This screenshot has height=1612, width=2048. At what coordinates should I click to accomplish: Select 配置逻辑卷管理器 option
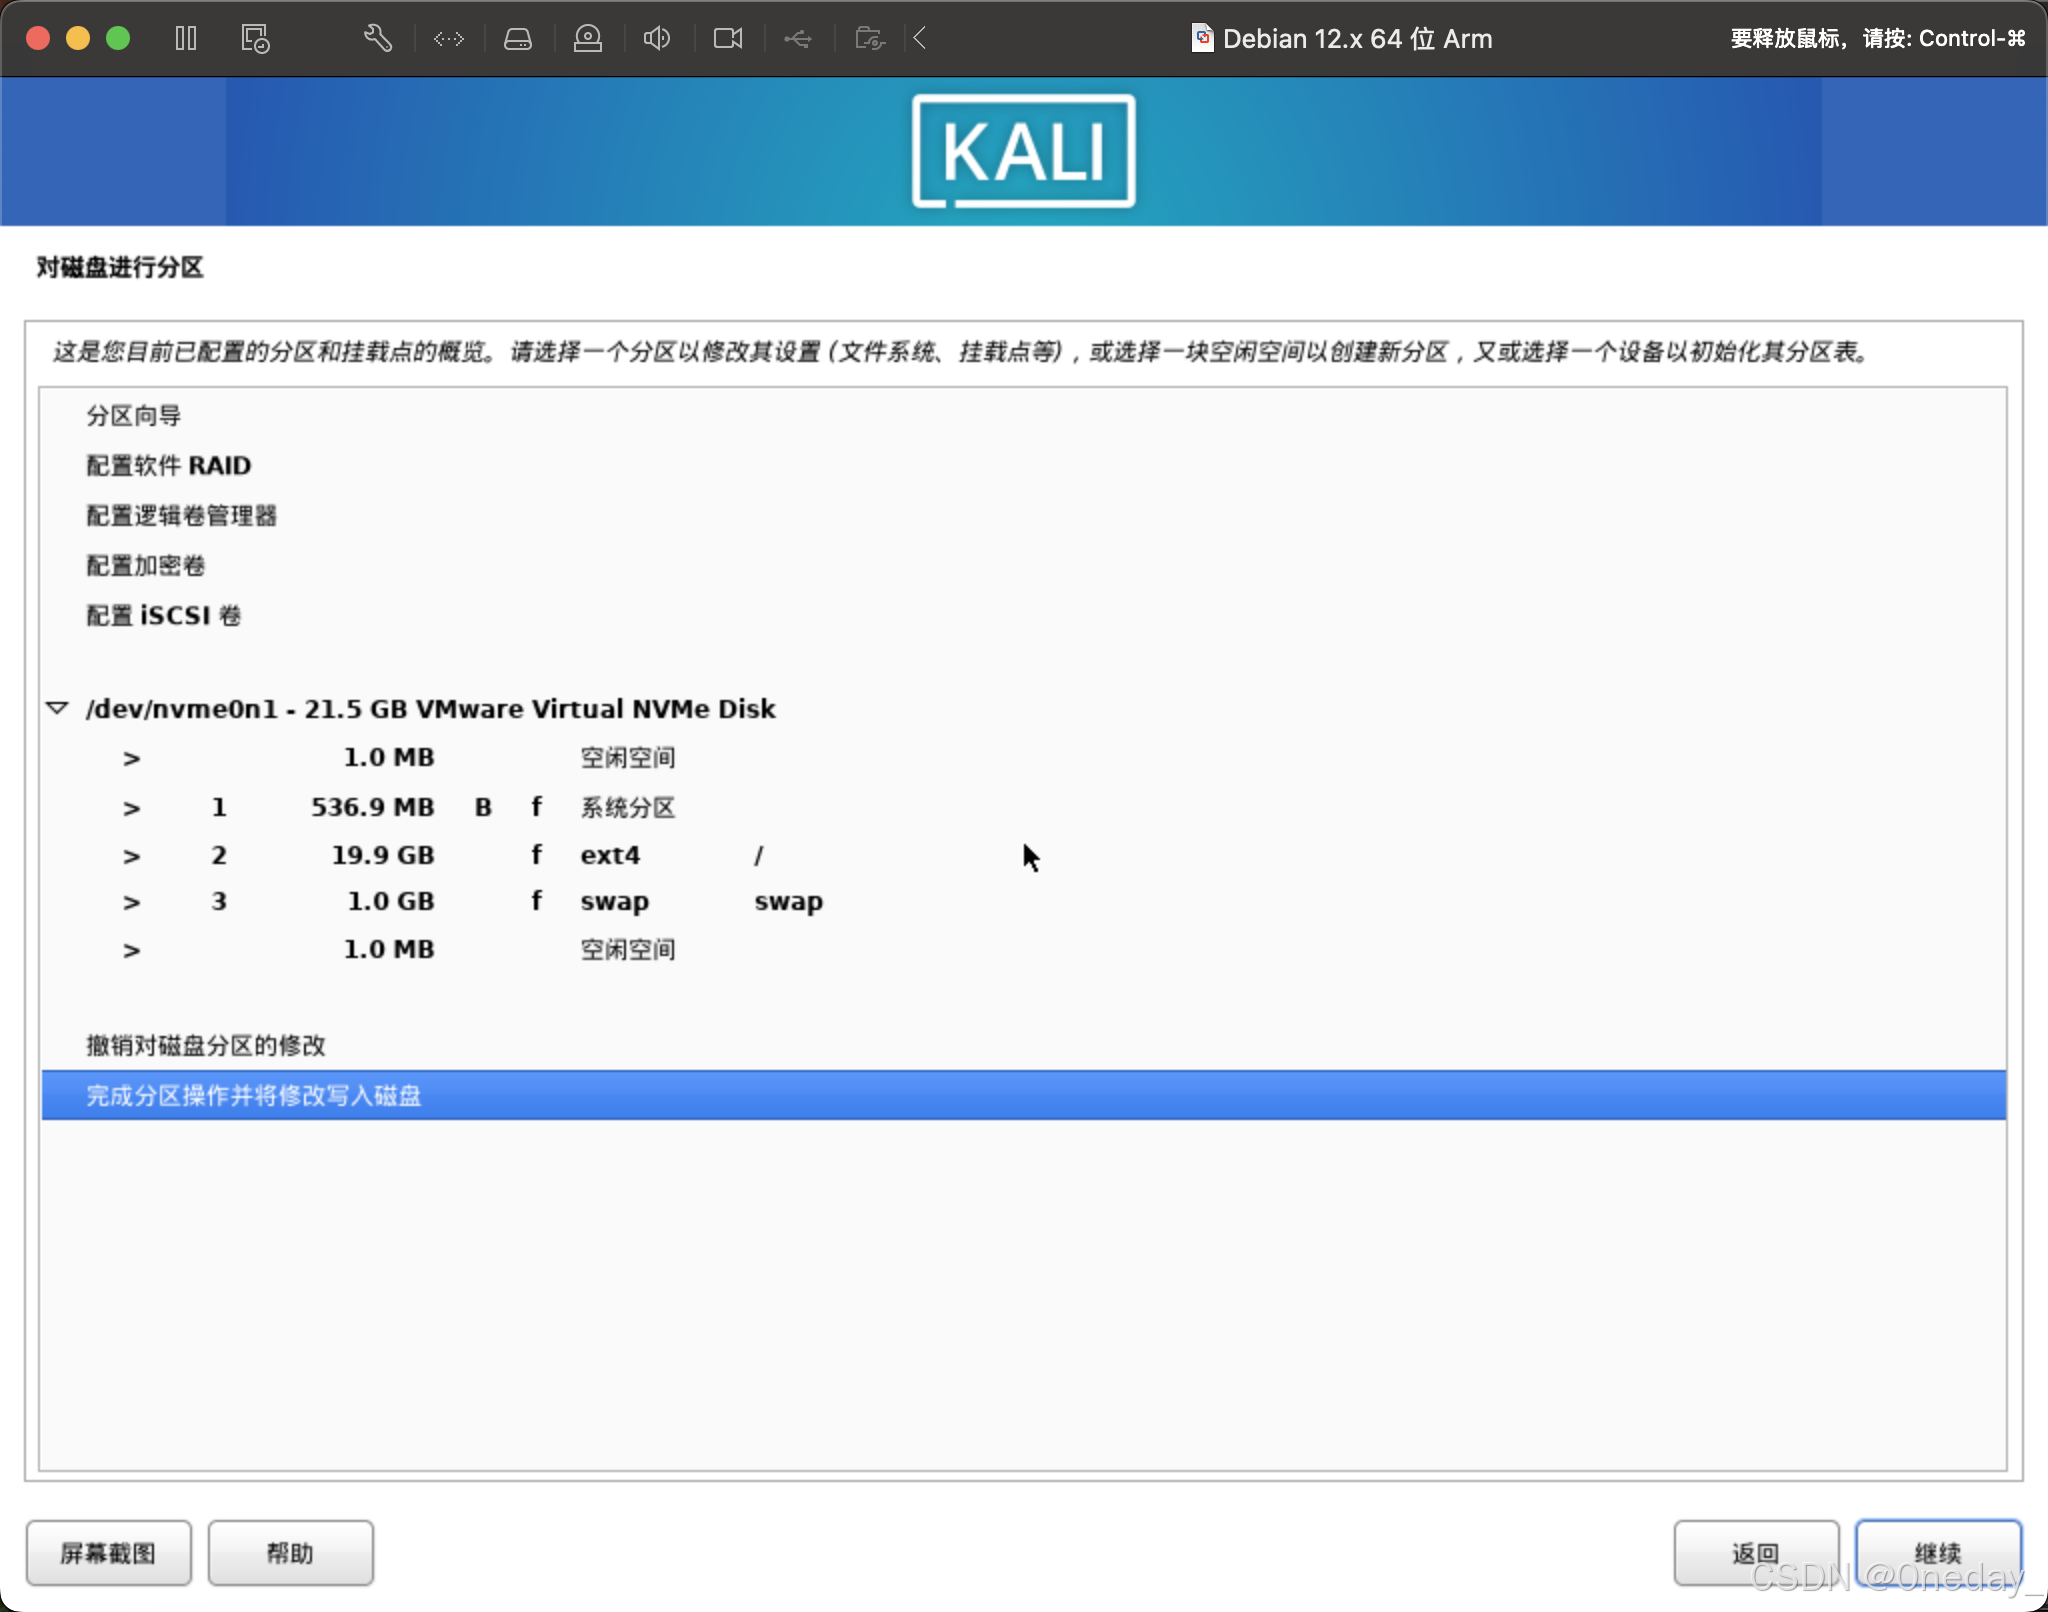point(181,515)
